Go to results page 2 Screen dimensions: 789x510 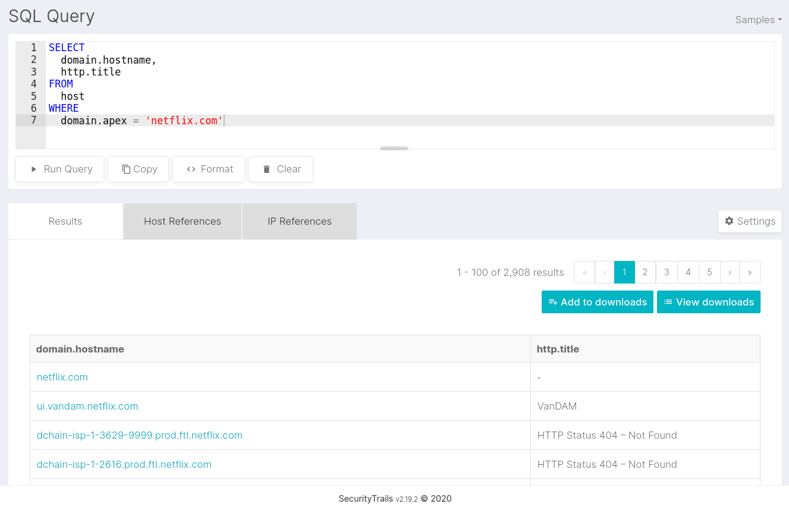click(x=645, y=272)
